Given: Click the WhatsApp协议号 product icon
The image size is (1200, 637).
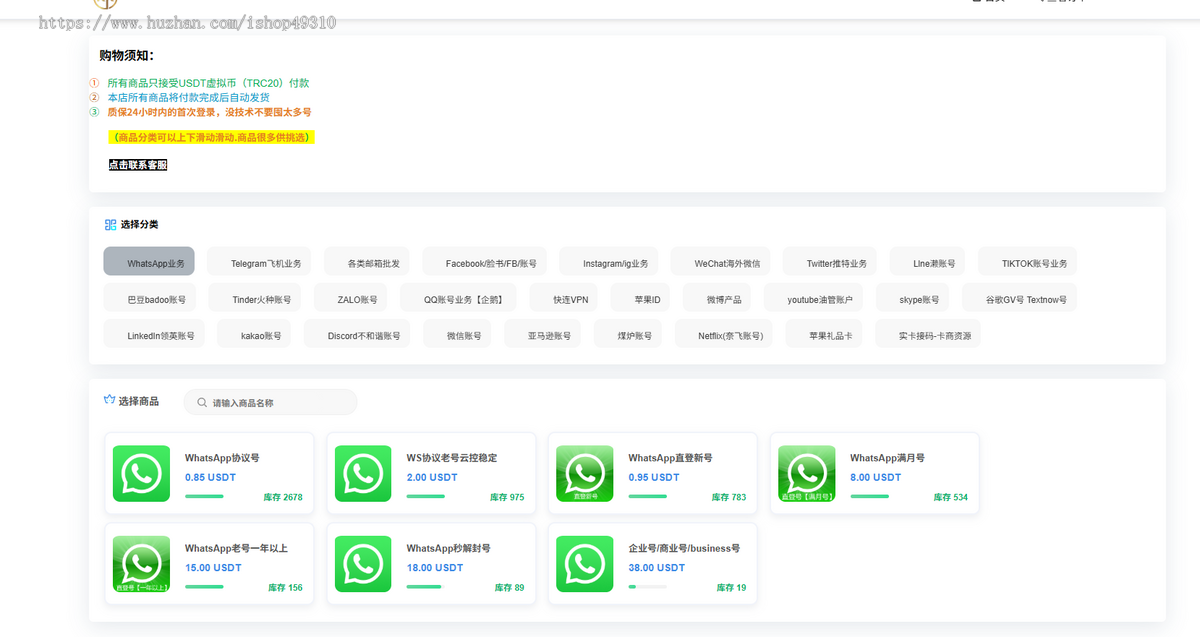Looking at the screenshot, I should pos(141,473).
